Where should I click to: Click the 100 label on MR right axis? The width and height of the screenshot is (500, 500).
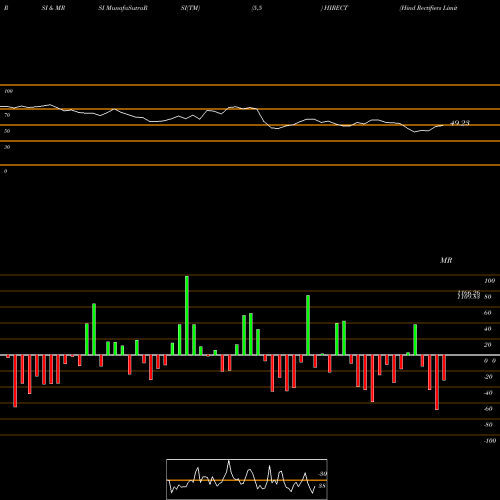[490, 281]
